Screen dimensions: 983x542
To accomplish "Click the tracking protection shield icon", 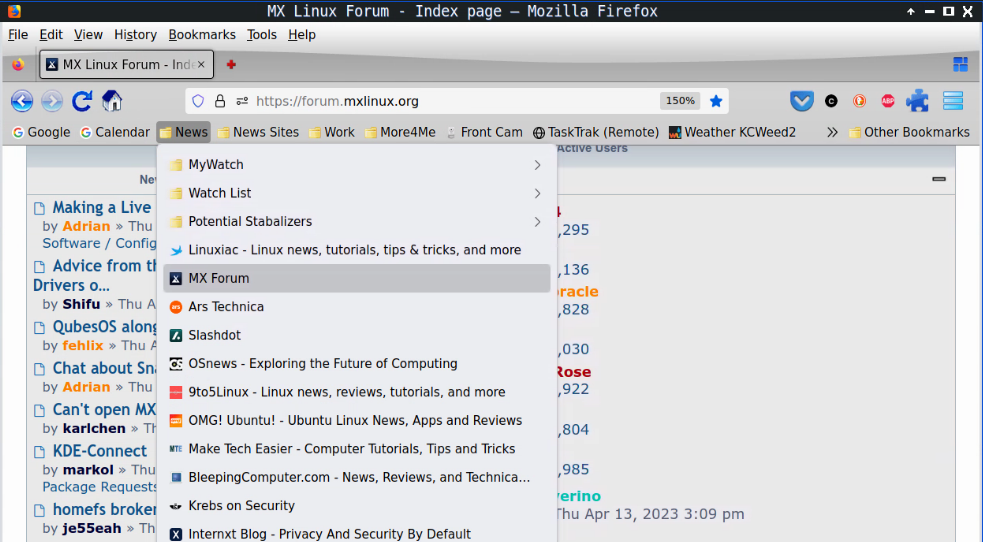I will pos(198,101).
